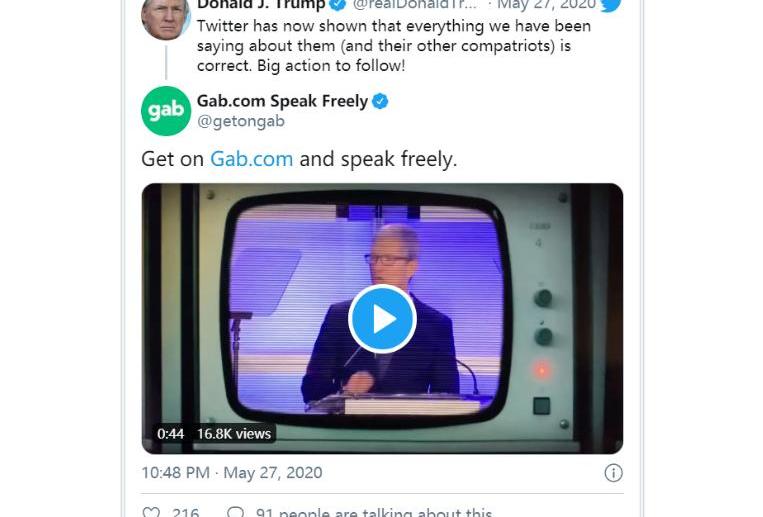Click the 0:44 video duration label
763x517 pixels.
tap(170, 434)
